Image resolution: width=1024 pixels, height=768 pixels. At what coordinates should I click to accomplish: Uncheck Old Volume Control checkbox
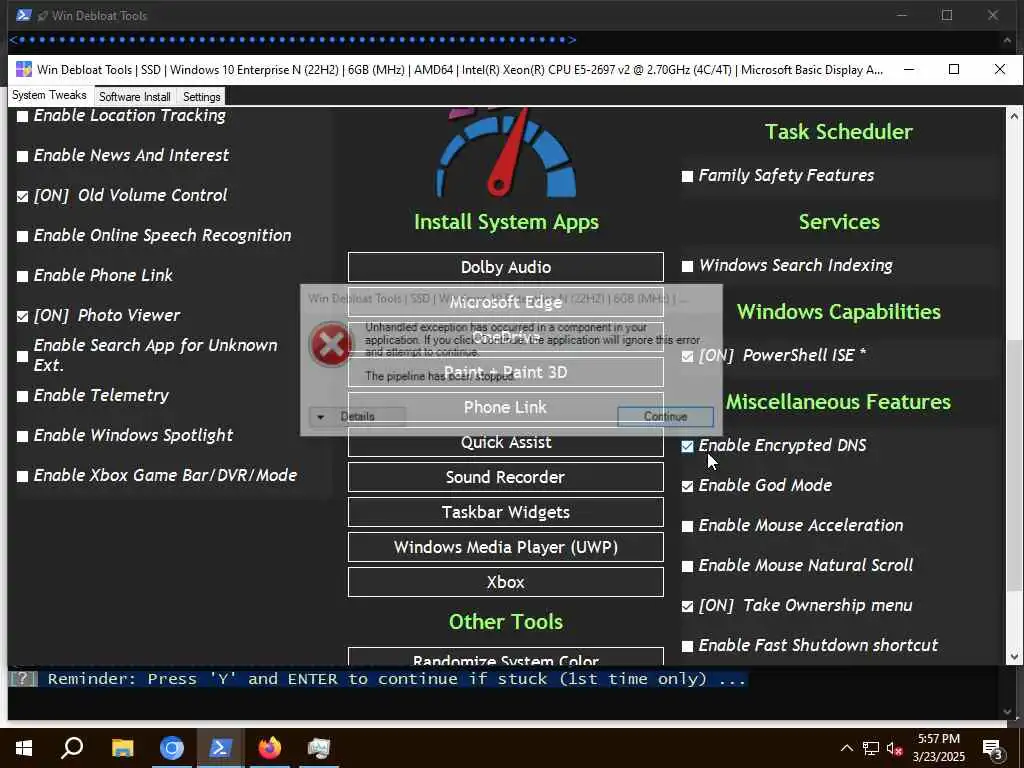[22, 196]
